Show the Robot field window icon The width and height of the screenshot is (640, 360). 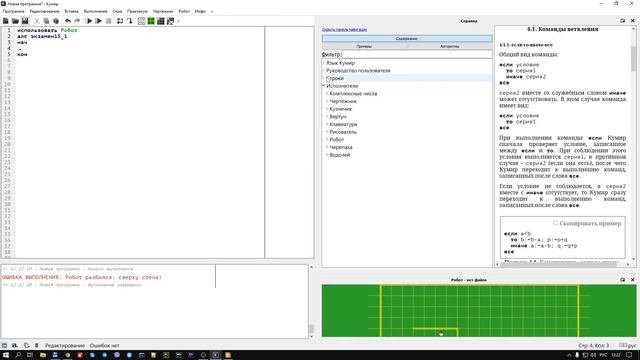141,21
